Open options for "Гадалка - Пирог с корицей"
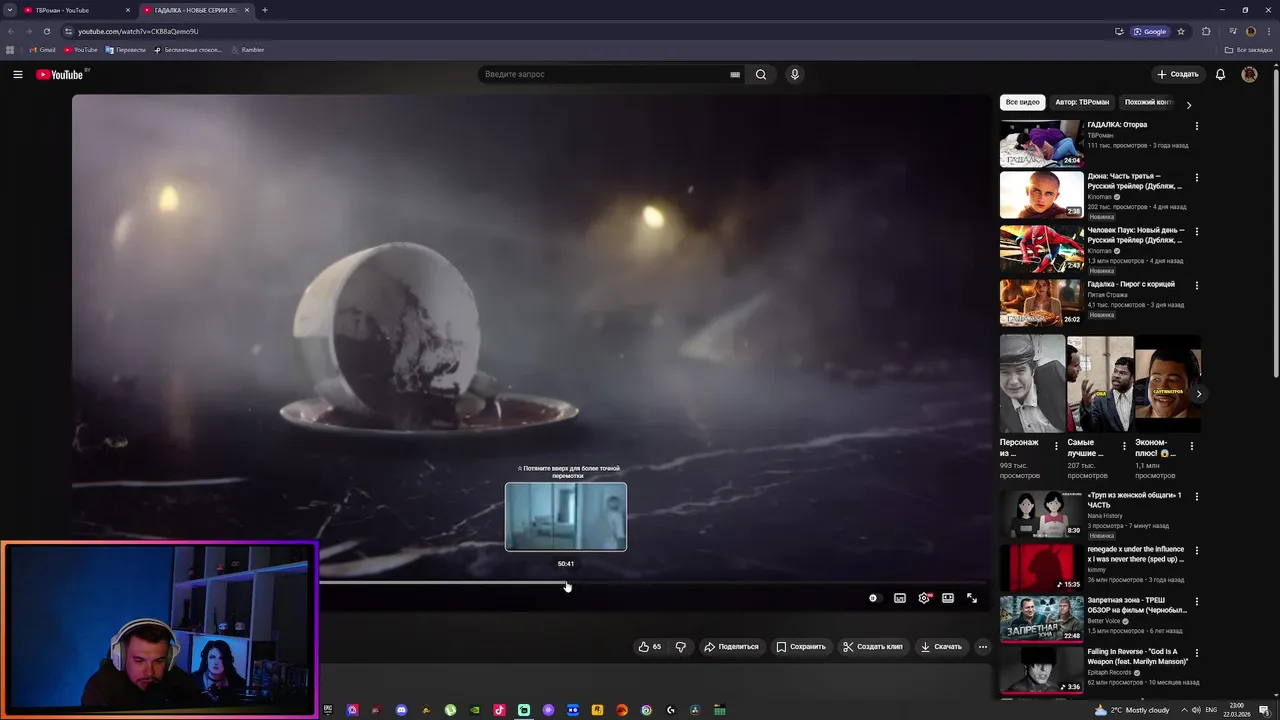The height and width of the screenshot is (720, 1280). (x=1196, y=286)
